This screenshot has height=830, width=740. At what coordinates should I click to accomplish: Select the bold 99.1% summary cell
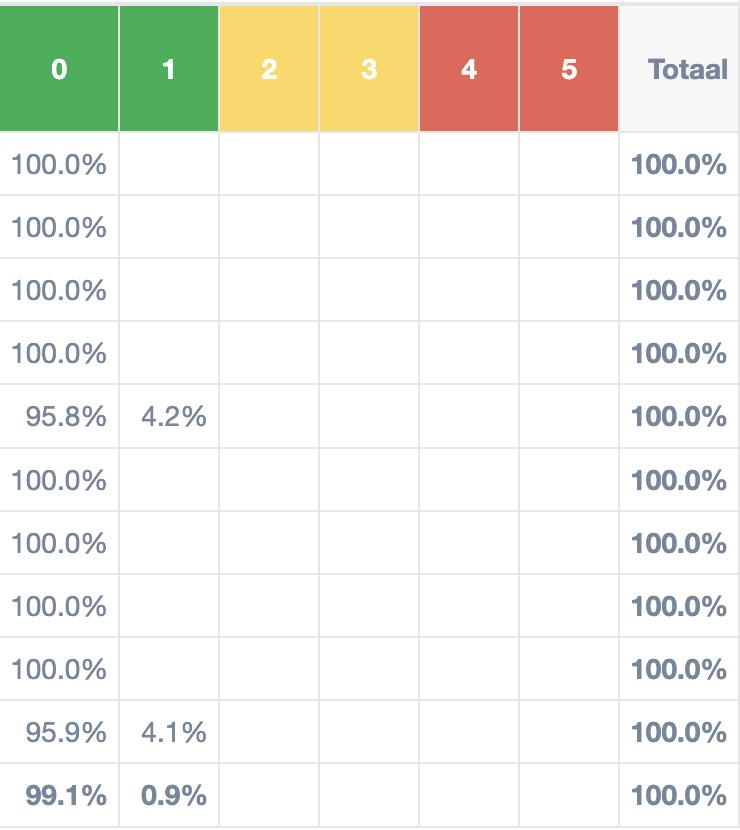(66, 796)
